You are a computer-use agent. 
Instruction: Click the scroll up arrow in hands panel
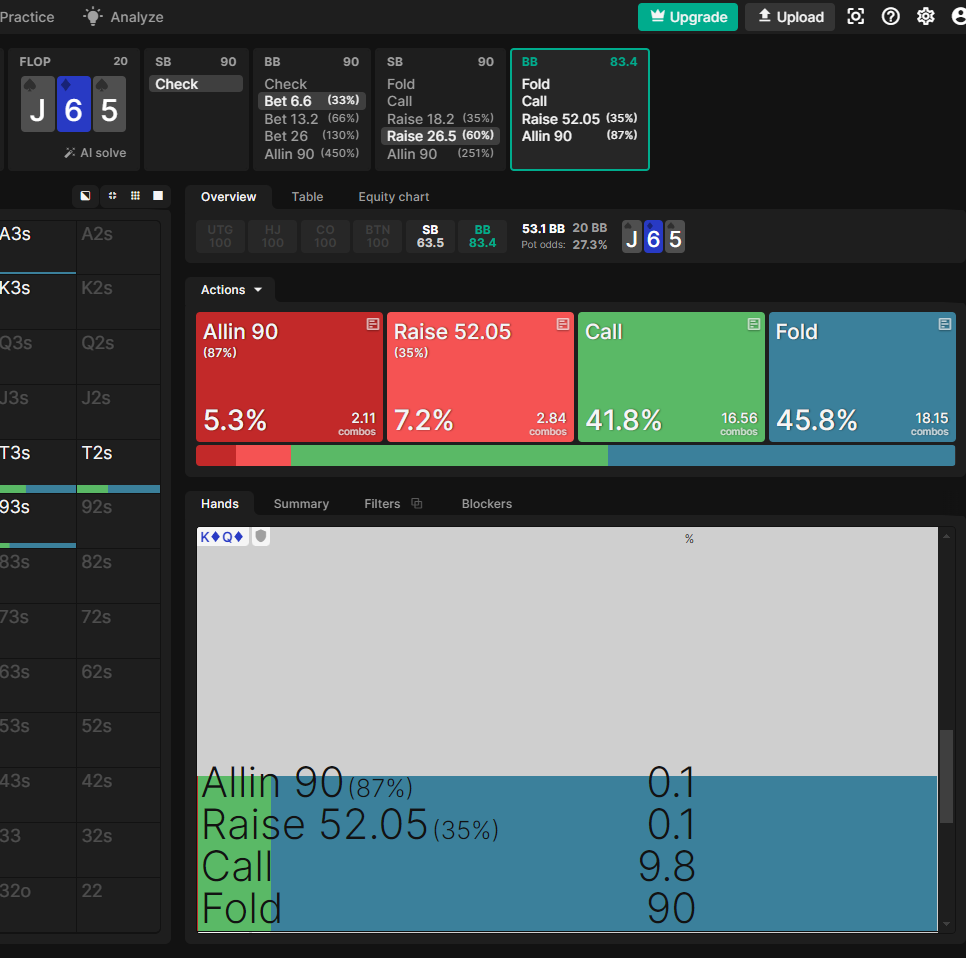click(946, 536)
